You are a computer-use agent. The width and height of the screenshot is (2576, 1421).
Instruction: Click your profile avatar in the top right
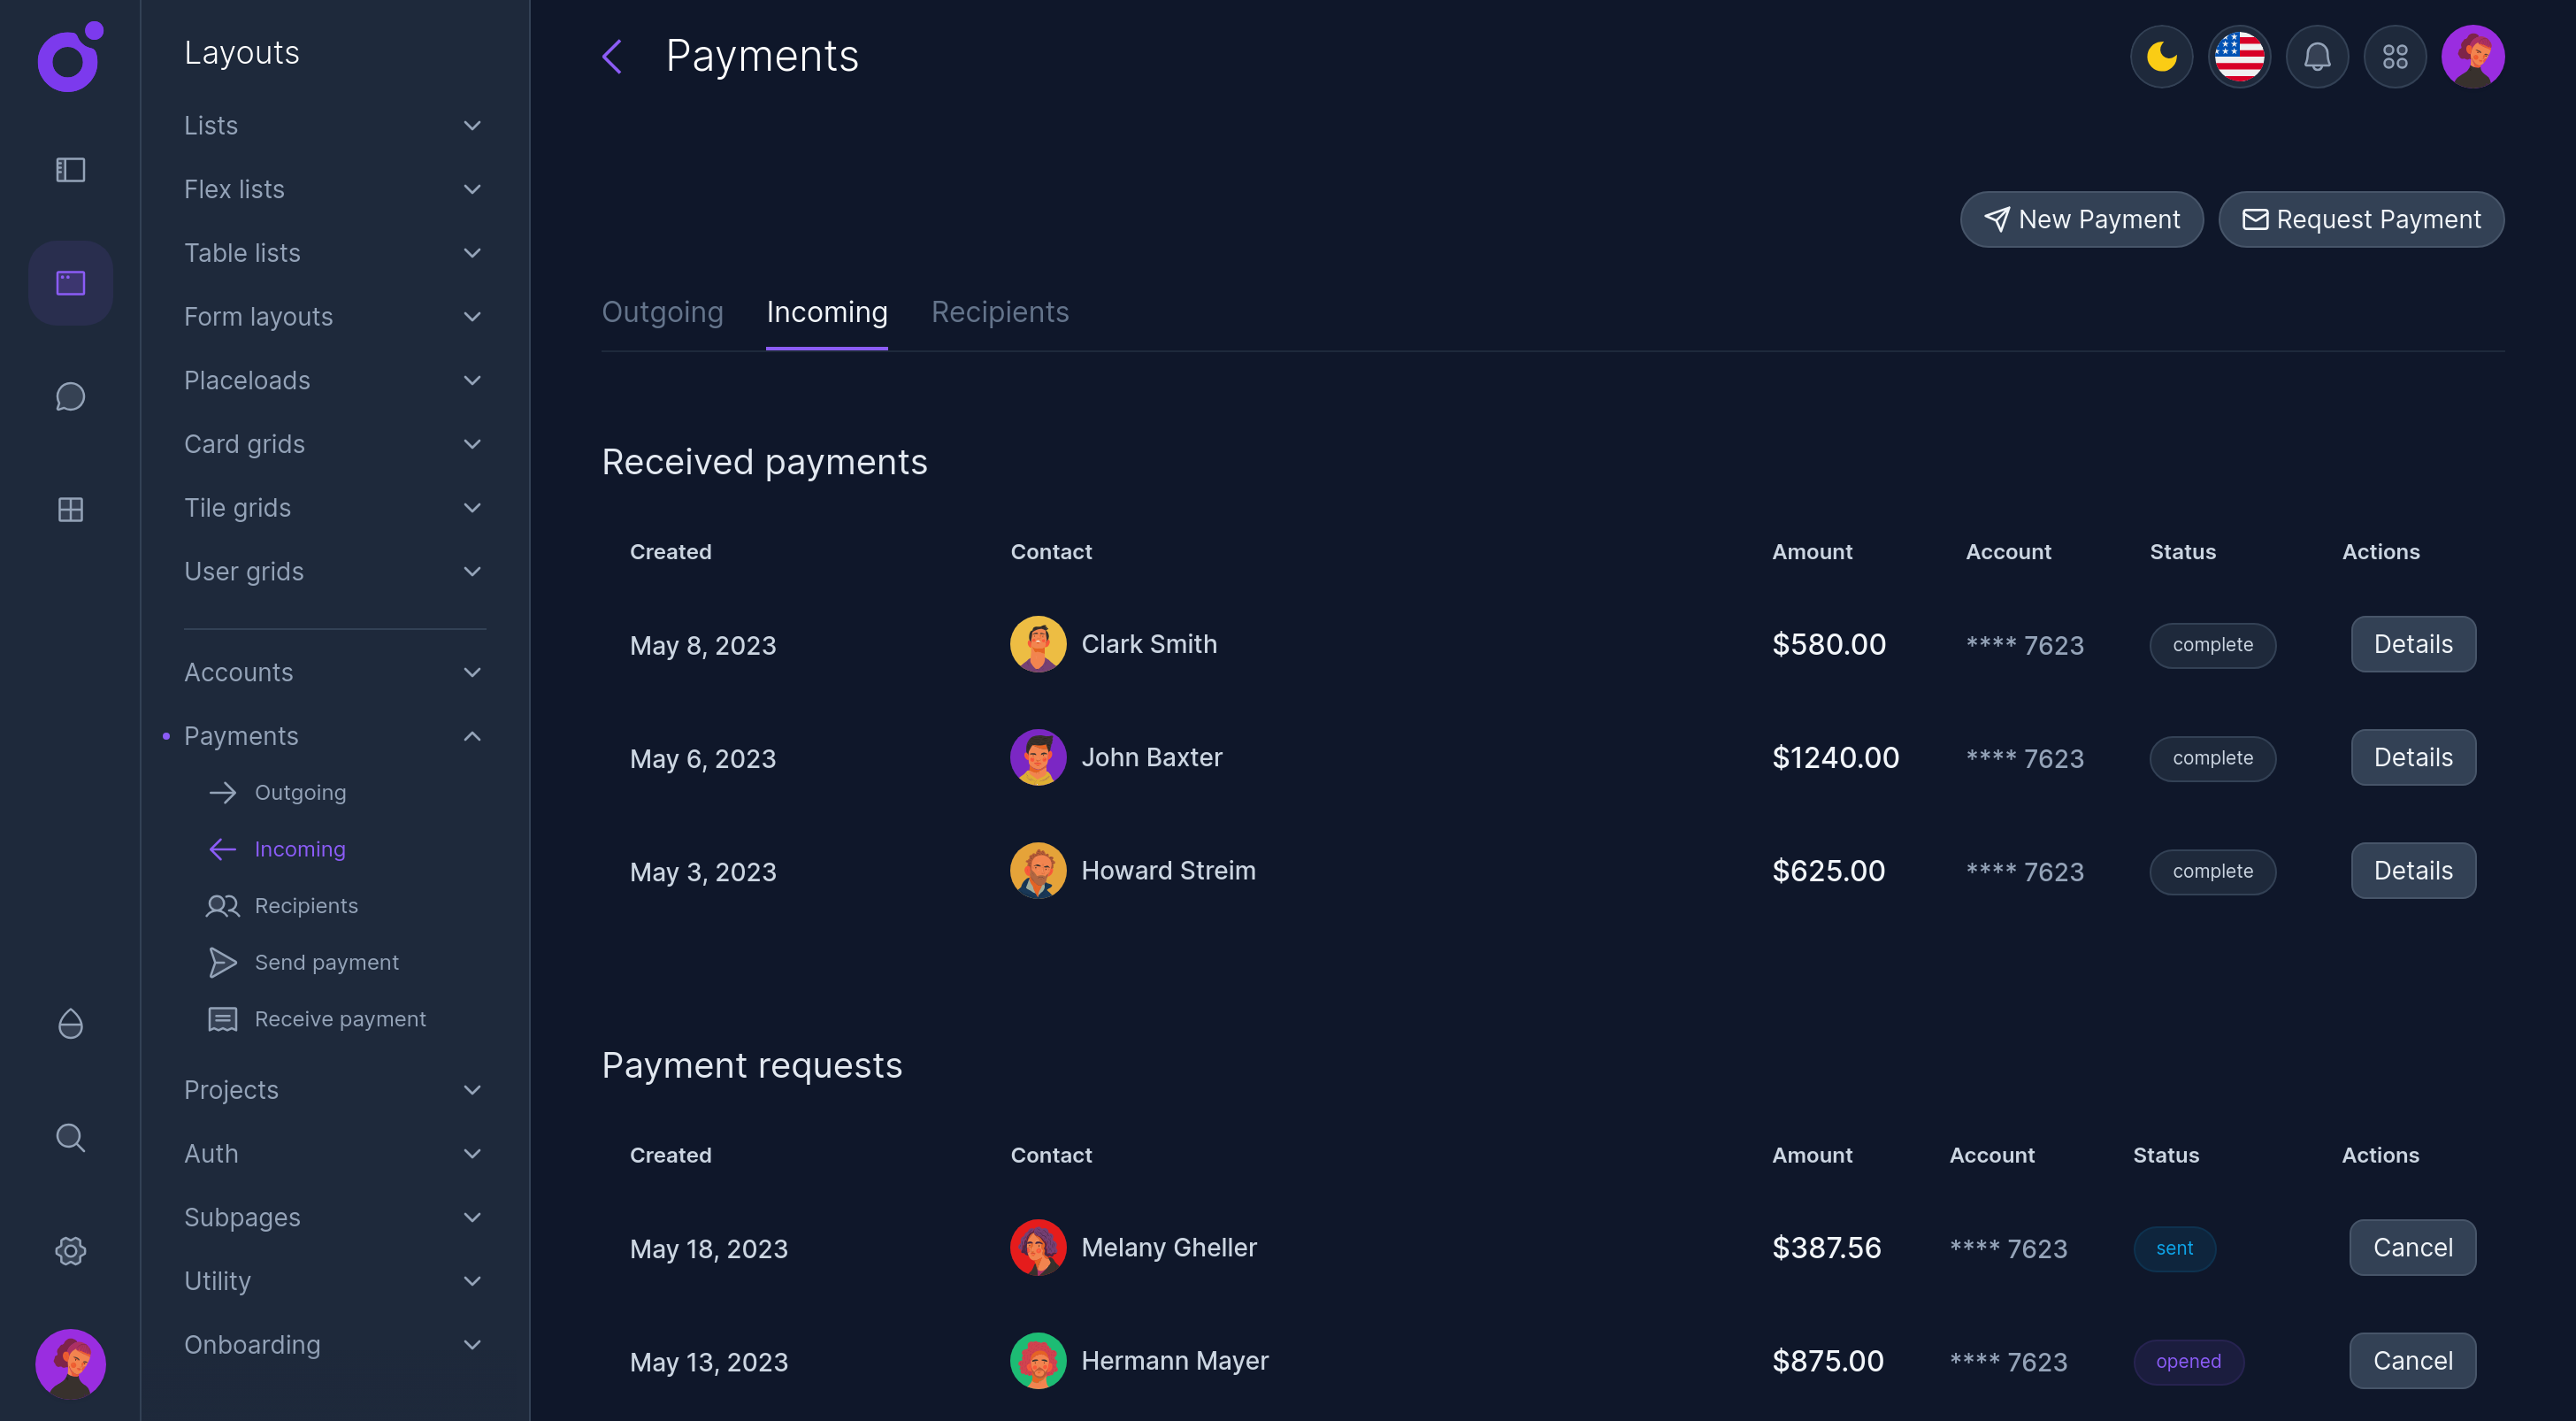pos(2473,57)
